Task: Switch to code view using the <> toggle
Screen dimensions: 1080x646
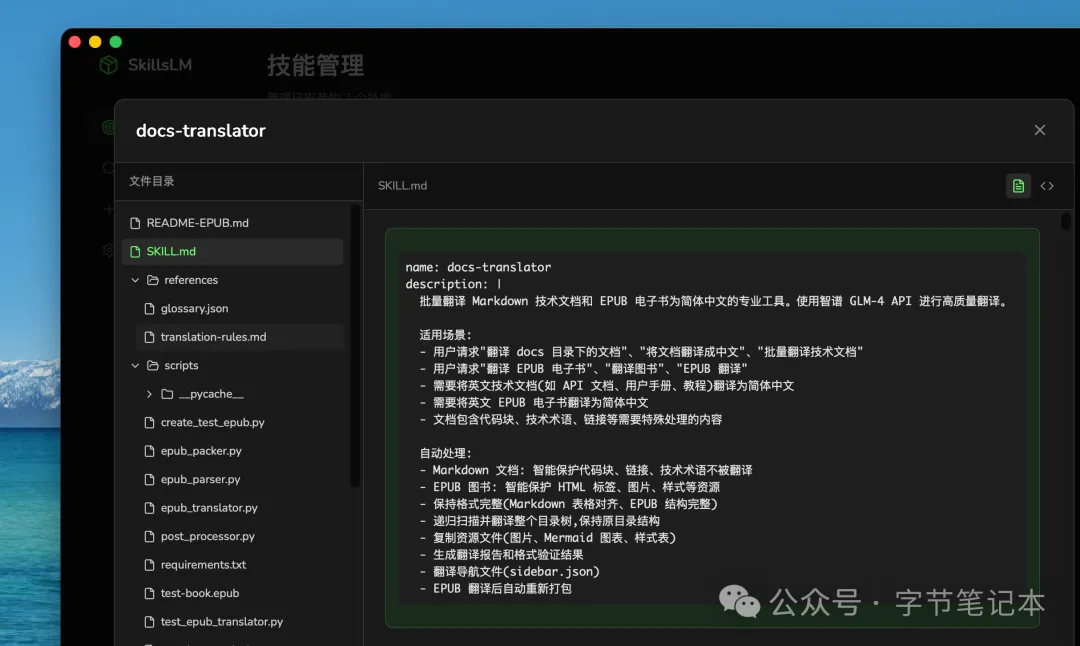Action: pos(1048,185)
